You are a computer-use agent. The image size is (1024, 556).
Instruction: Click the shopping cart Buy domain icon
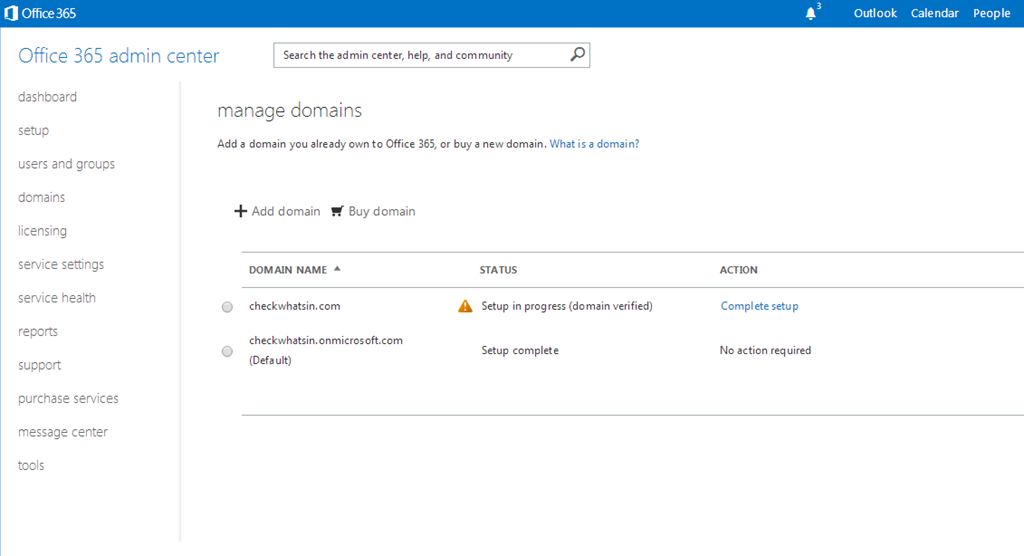point(337,211)
